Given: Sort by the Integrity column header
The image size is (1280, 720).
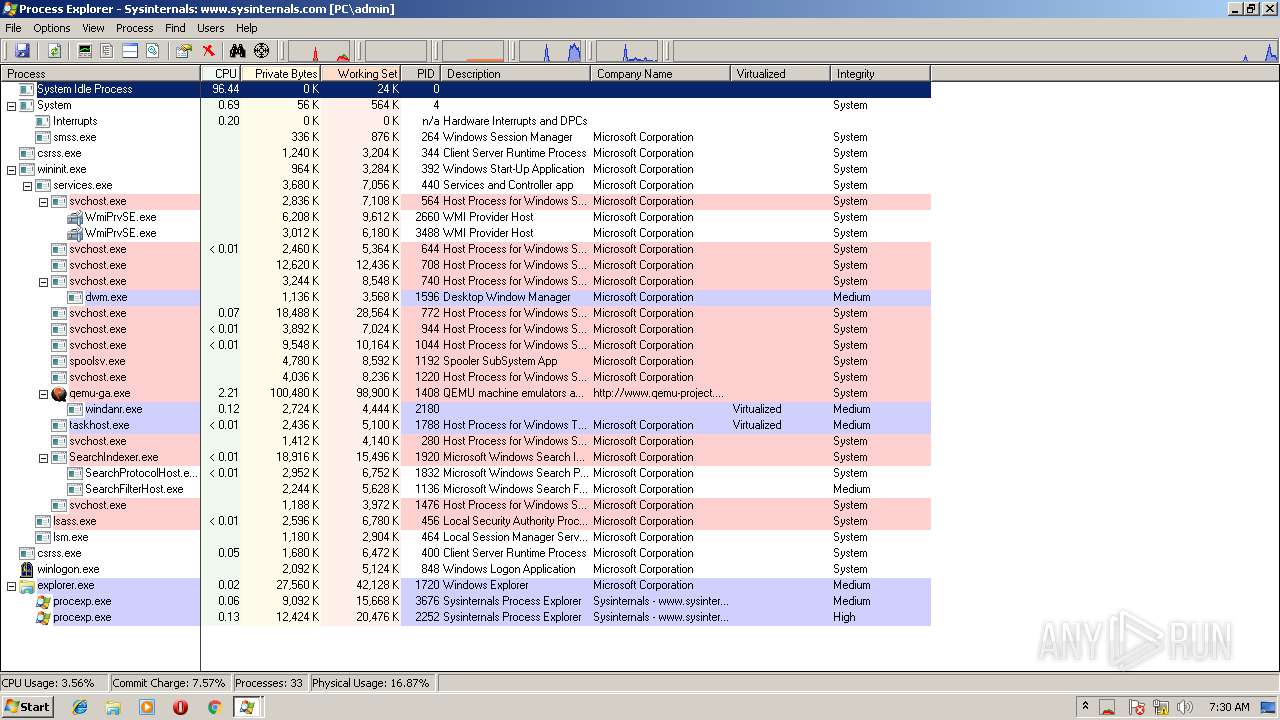Looking at the screenshot, I should coord(881,73).
